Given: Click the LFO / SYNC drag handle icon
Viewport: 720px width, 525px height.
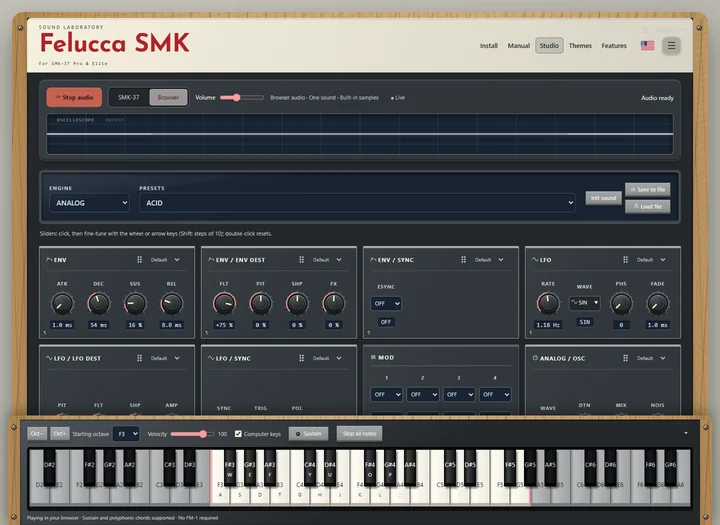Looking at the screenshot, I should point(301,358).
